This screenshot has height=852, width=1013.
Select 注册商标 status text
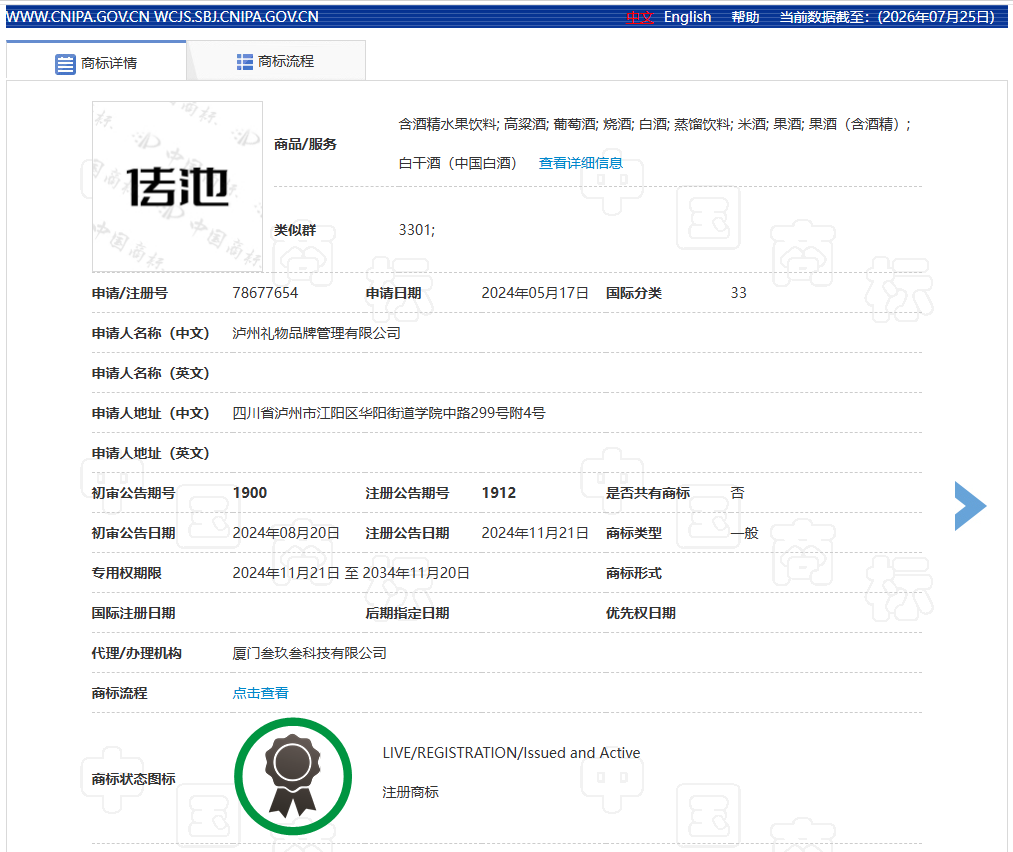tap(410, 793)
